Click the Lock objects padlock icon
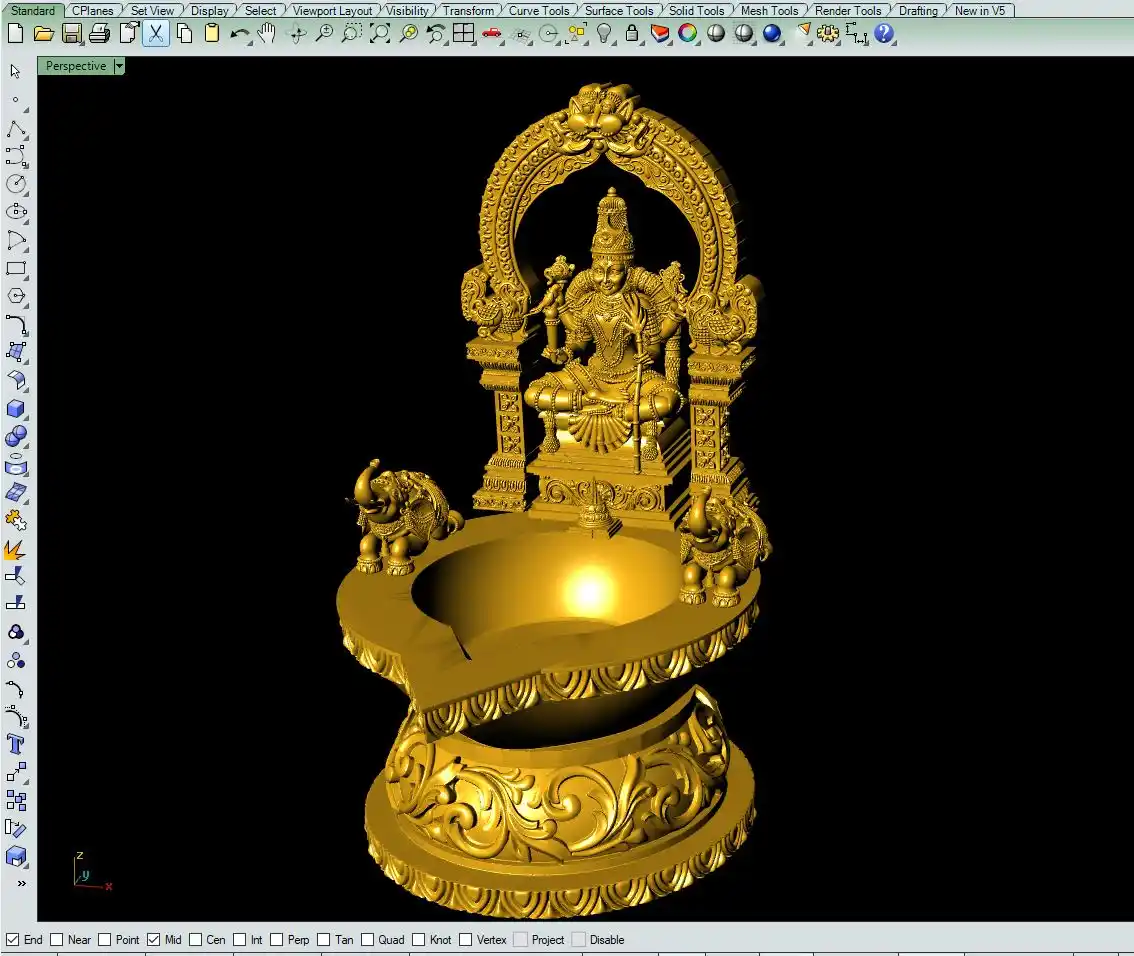The image size is (1134, 956). [632, 33]
